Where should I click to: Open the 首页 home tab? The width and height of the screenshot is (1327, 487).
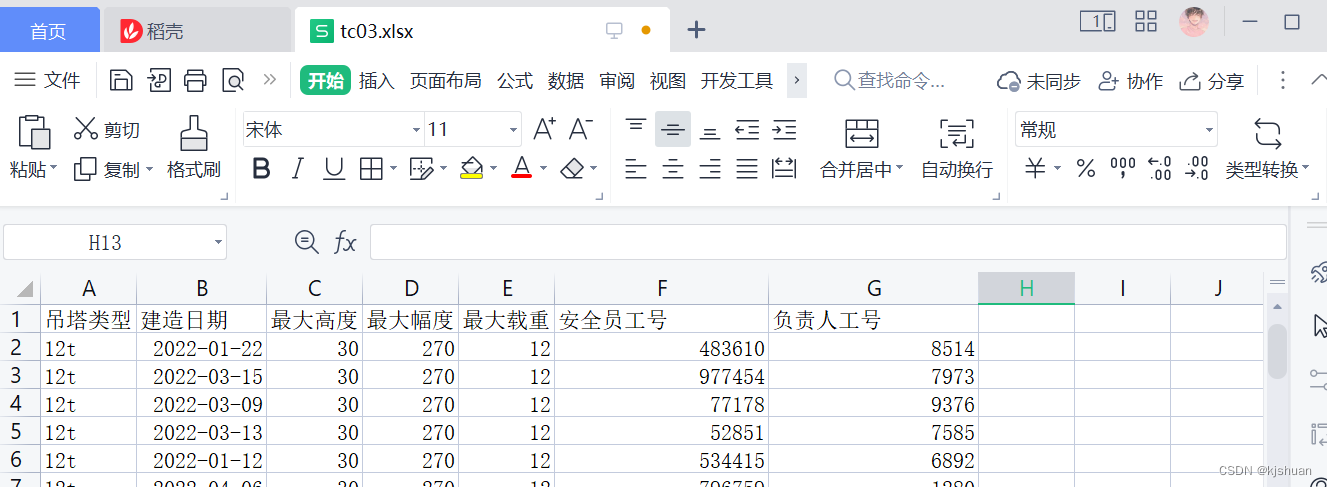coord(48,31)
